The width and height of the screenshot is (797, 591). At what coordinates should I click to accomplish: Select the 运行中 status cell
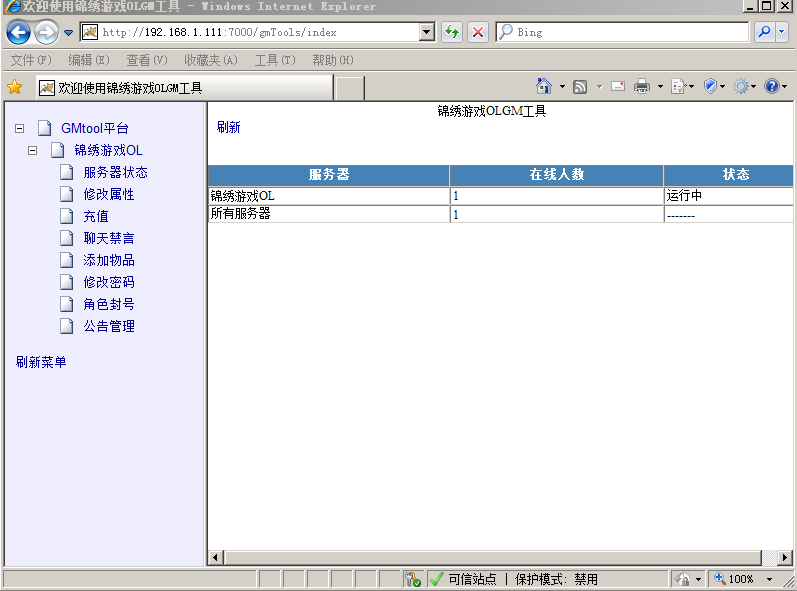point(728,196)
